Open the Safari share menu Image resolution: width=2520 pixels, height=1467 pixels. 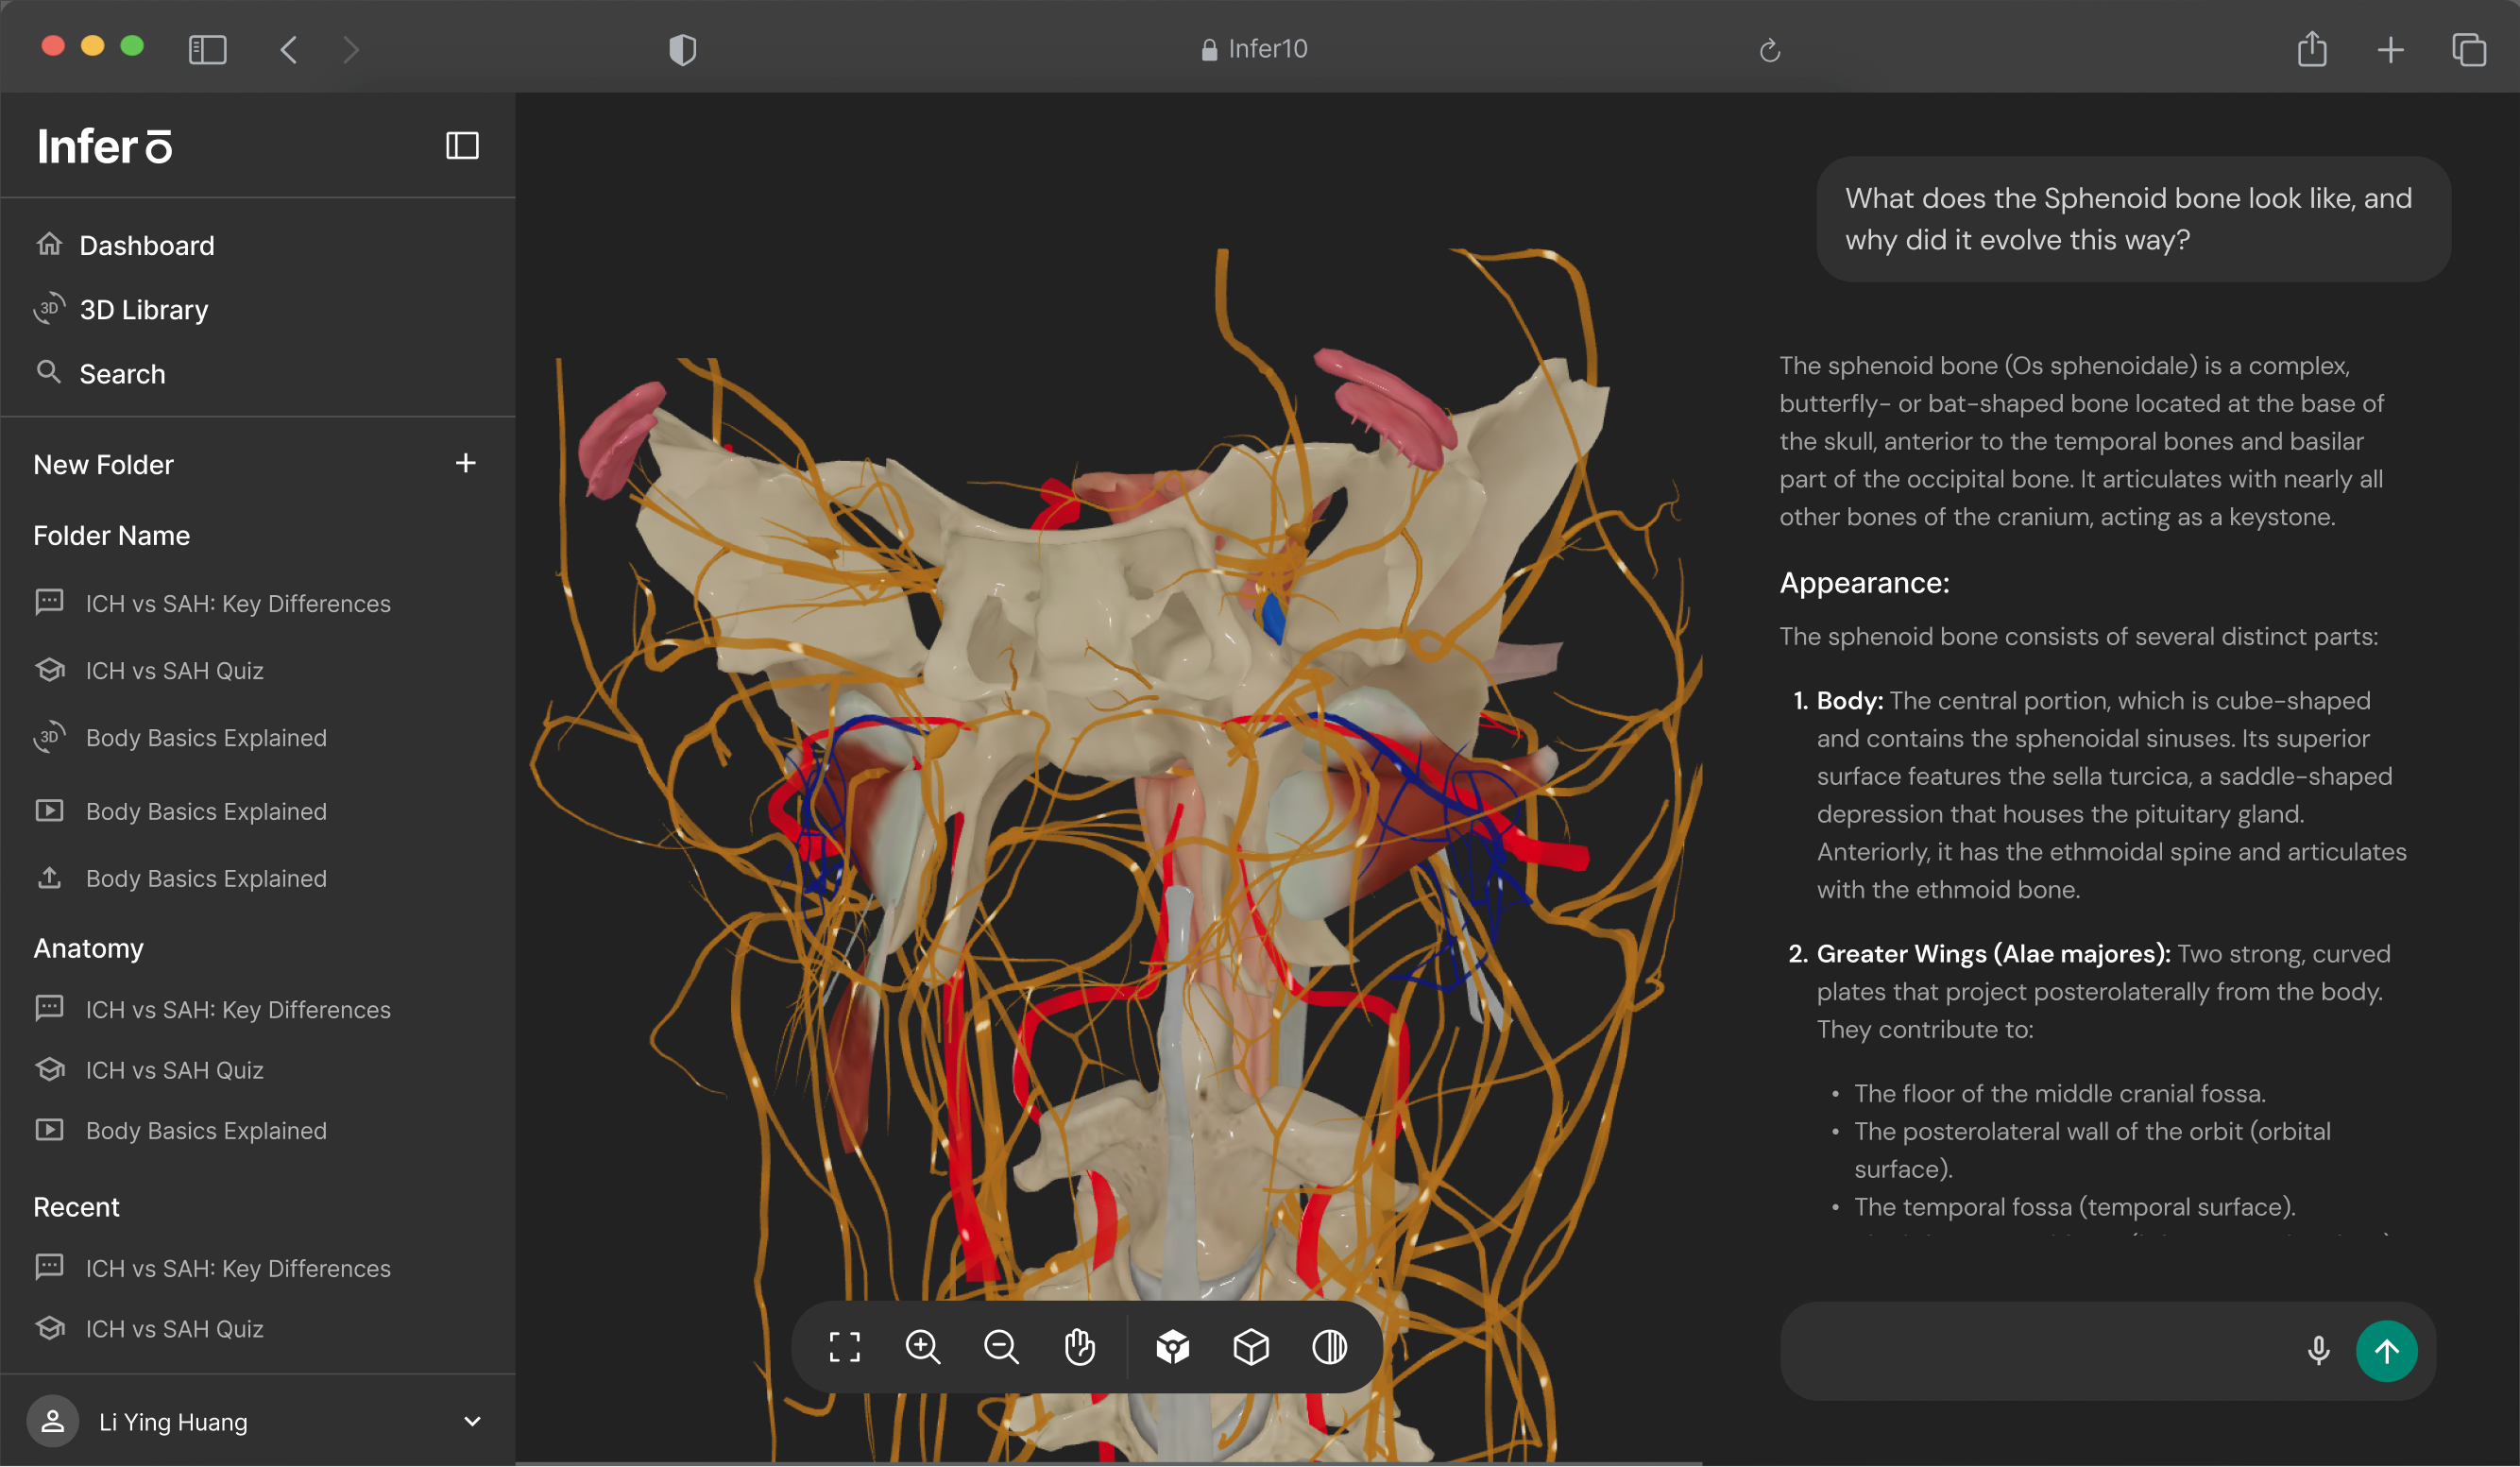click(x=2311, y=48)
